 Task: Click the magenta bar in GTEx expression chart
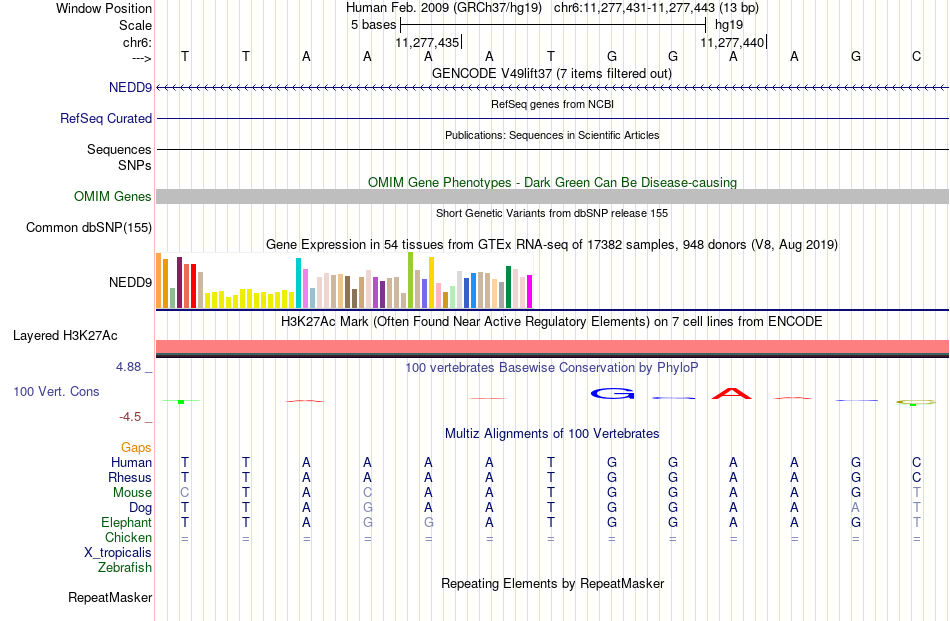pos(530,291)
